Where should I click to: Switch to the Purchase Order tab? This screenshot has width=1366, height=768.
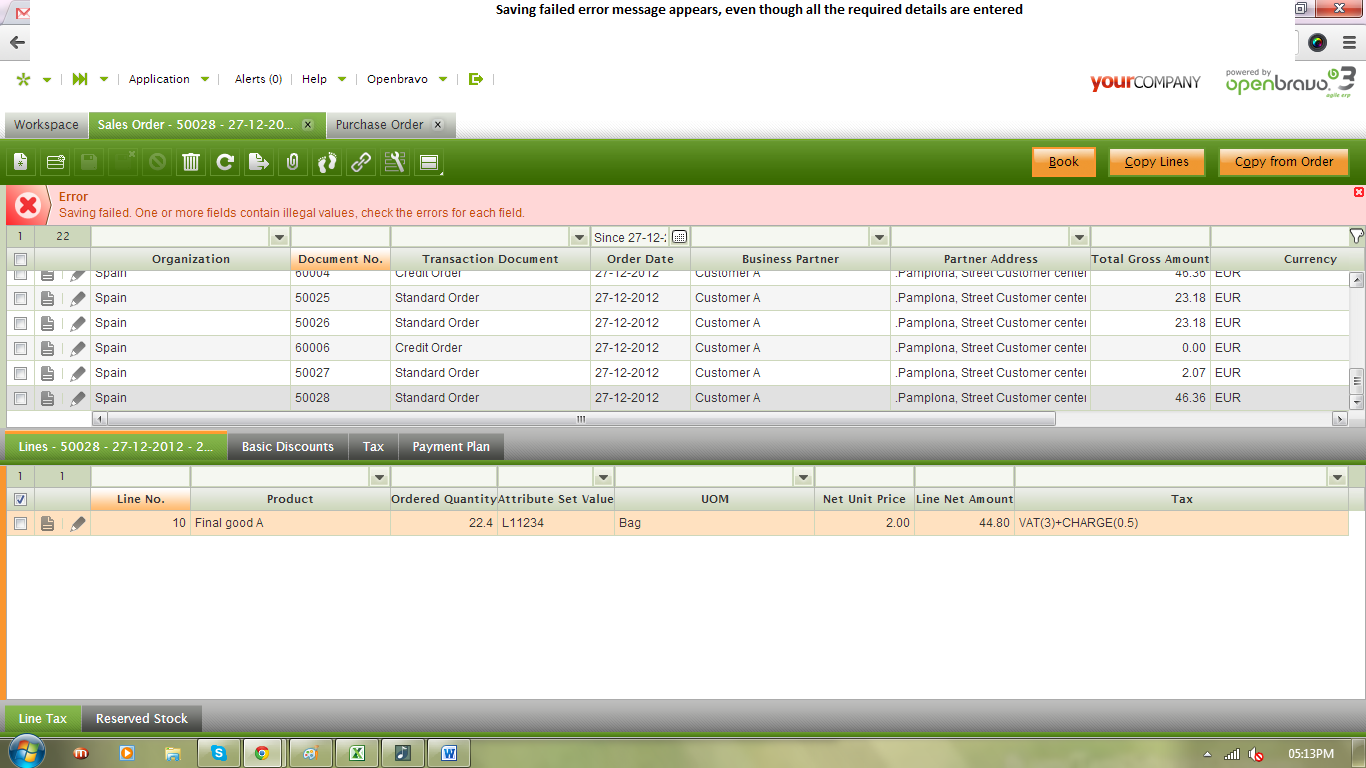click(380, 125)
